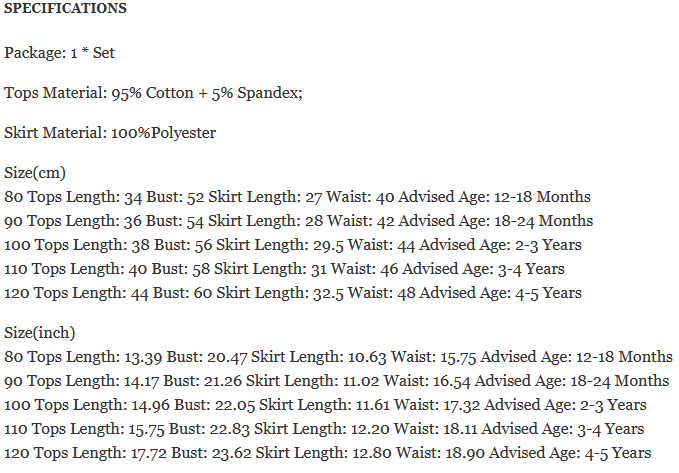679x473 pixels.
Task: Click the inch row with Tops Length 13.39
Action: [x=338, y=357]
